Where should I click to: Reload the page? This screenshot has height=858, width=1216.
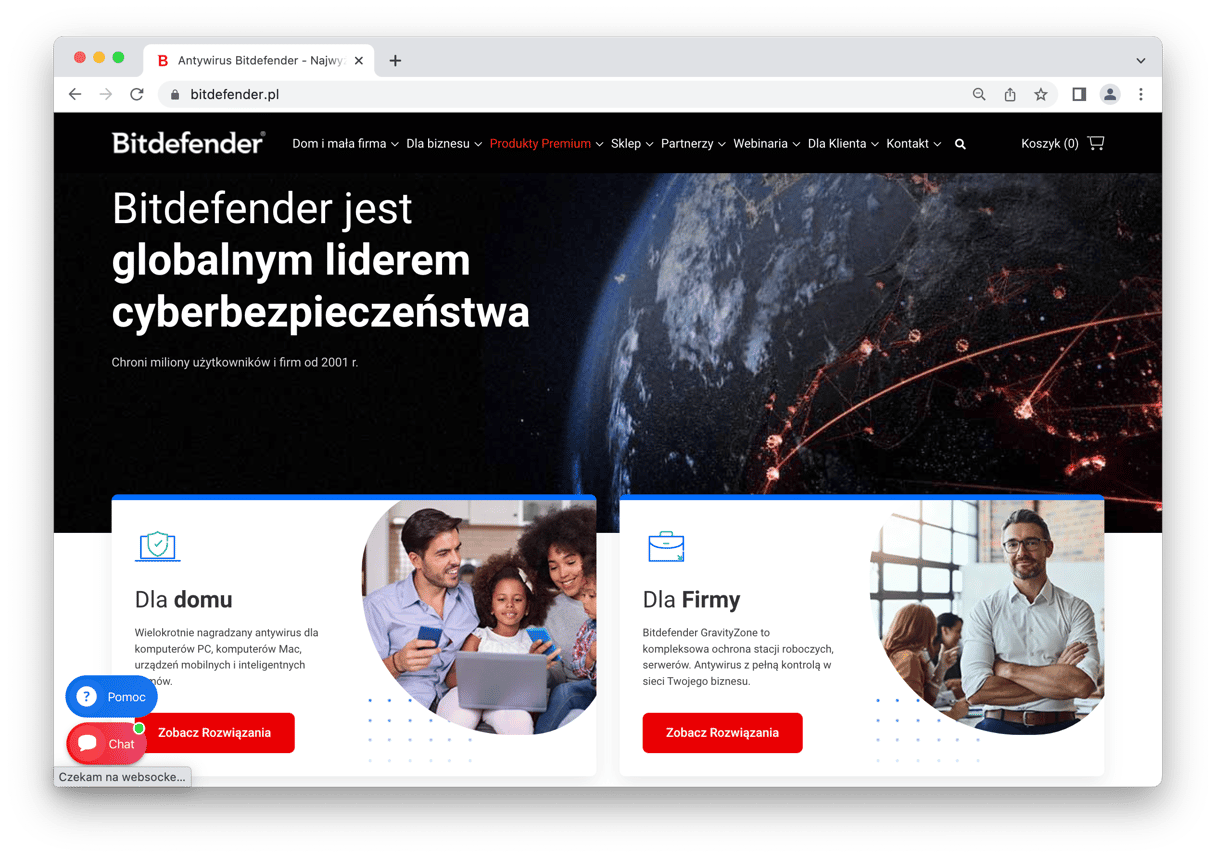click(x=137, y=94)
